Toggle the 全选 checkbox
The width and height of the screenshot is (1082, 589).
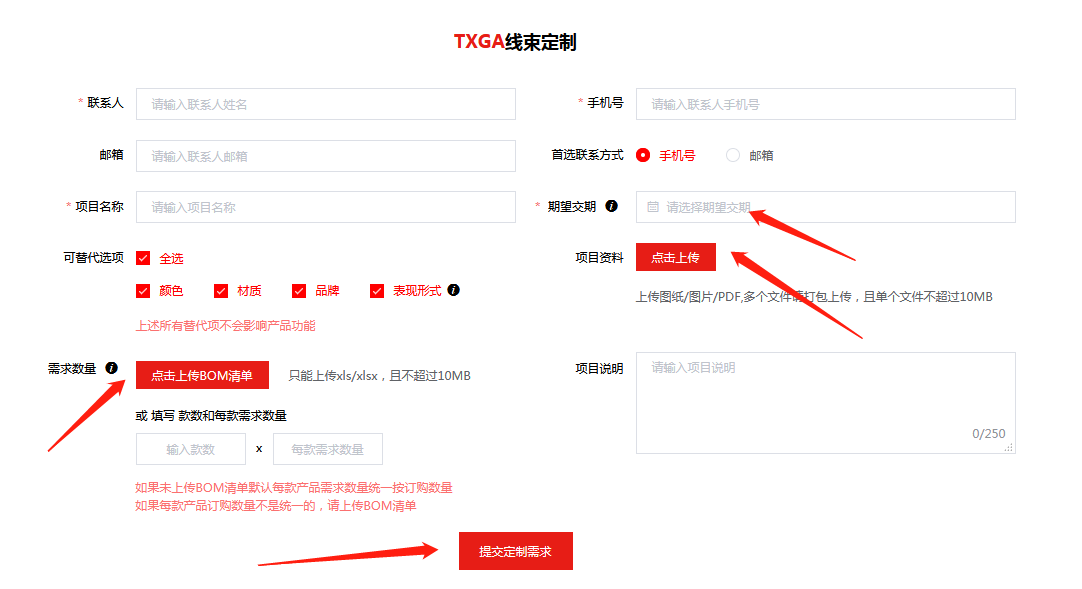coord(143,258)
